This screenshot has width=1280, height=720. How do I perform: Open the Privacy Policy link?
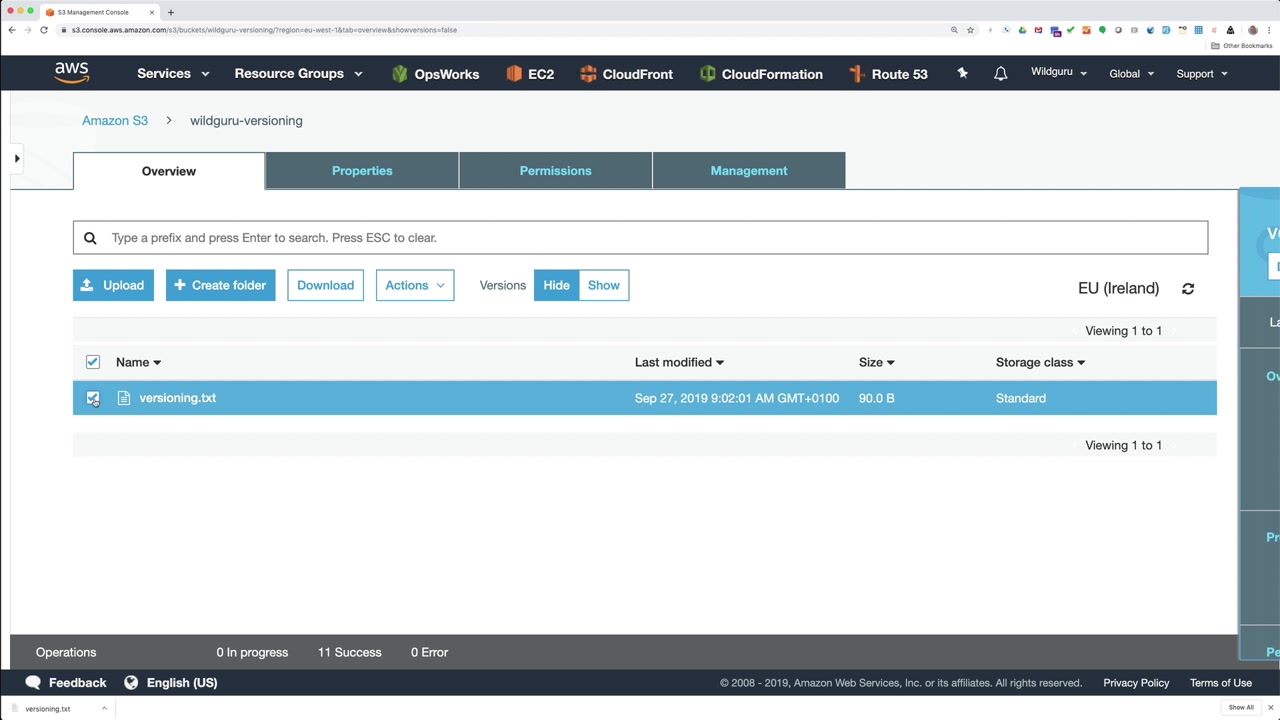pos(1136,683)
